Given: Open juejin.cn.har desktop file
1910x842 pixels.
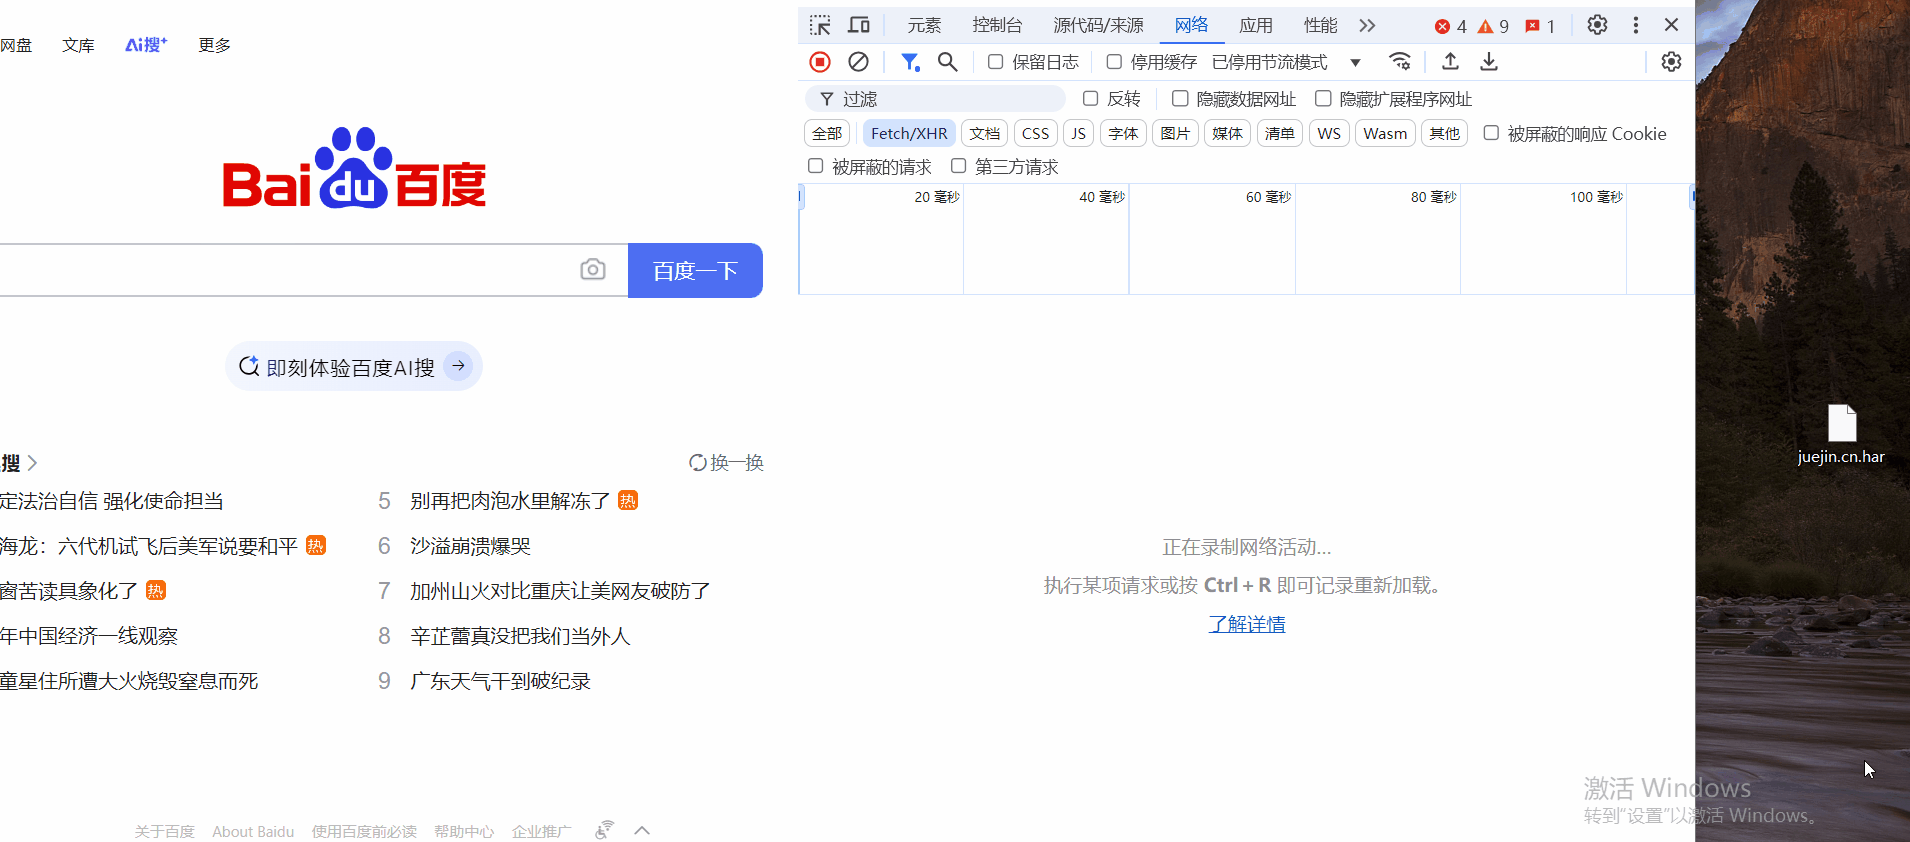Looking at the screenshot, I should [1841, 435].
